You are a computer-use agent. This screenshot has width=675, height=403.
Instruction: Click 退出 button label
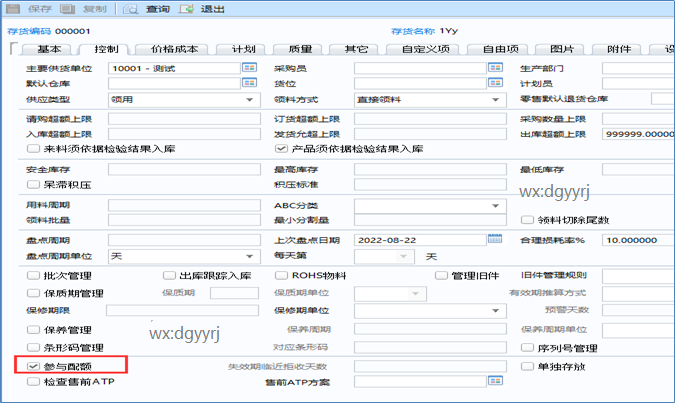[x=212, y=9]
